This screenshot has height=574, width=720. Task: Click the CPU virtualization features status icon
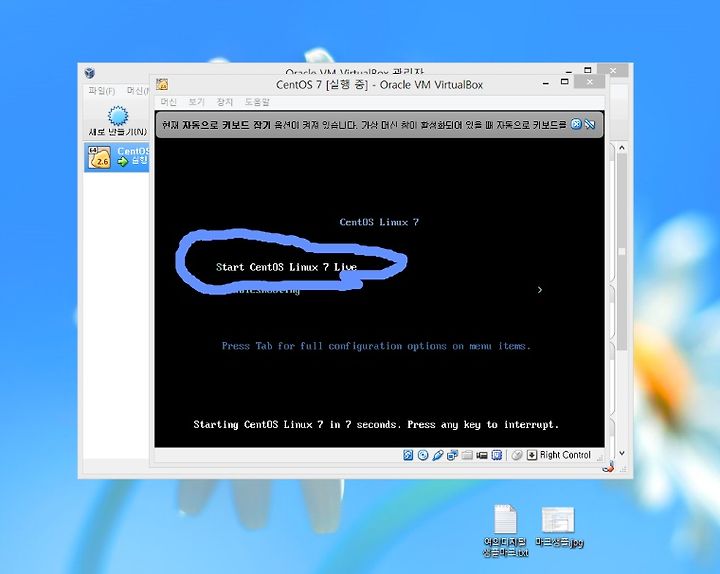[x=496, y=455]
